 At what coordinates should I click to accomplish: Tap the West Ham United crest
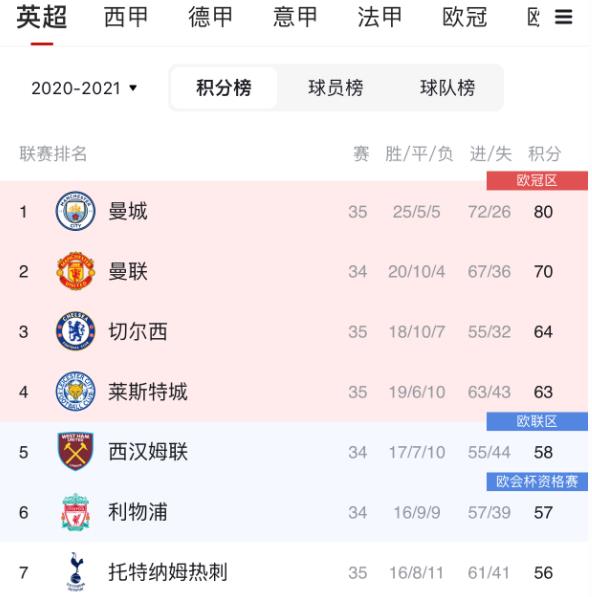(x=75, y=452)
